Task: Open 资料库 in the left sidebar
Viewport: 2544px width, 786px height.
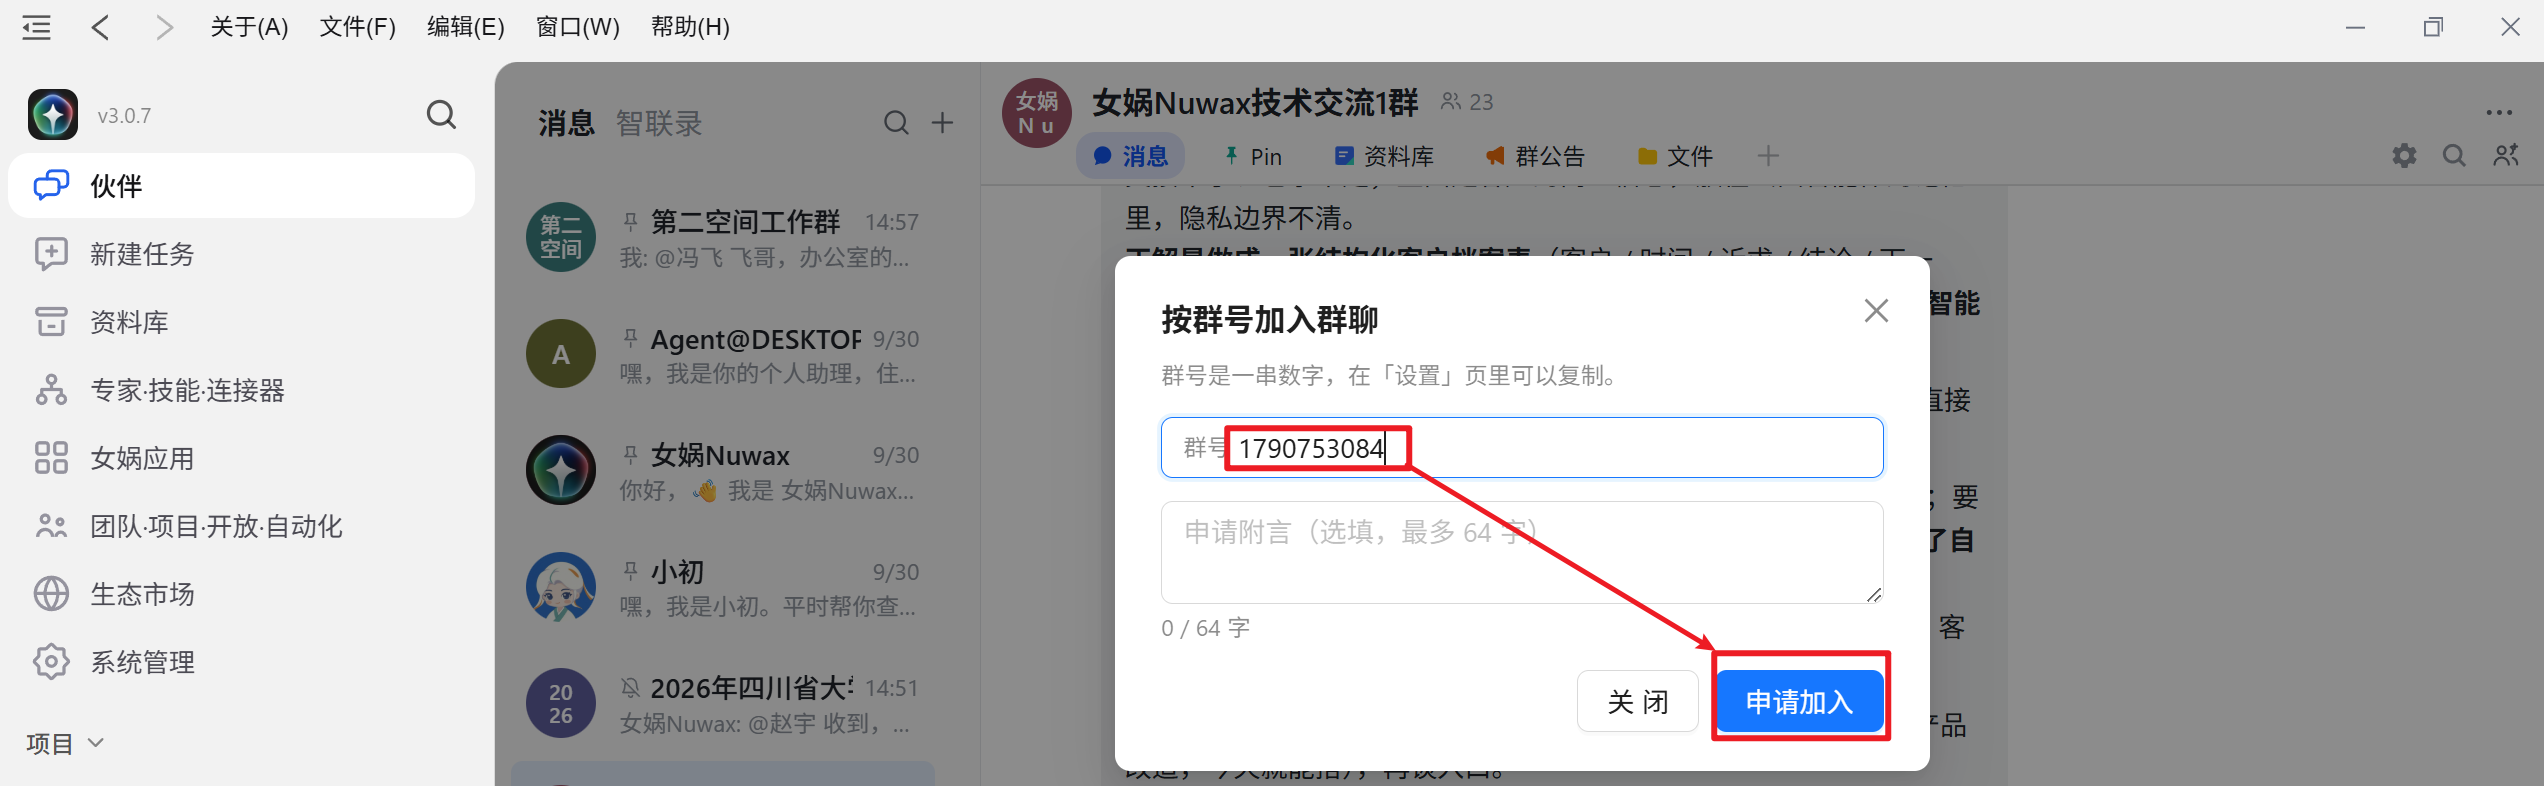Action: 241,322
